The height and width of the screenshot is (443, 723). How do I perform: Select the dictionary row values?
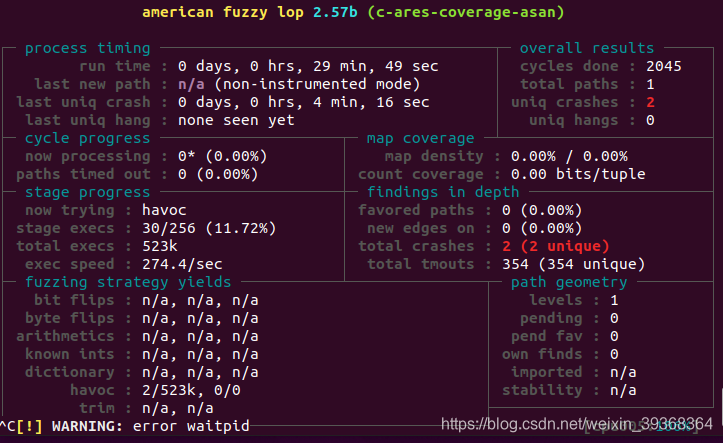(200, 372)
